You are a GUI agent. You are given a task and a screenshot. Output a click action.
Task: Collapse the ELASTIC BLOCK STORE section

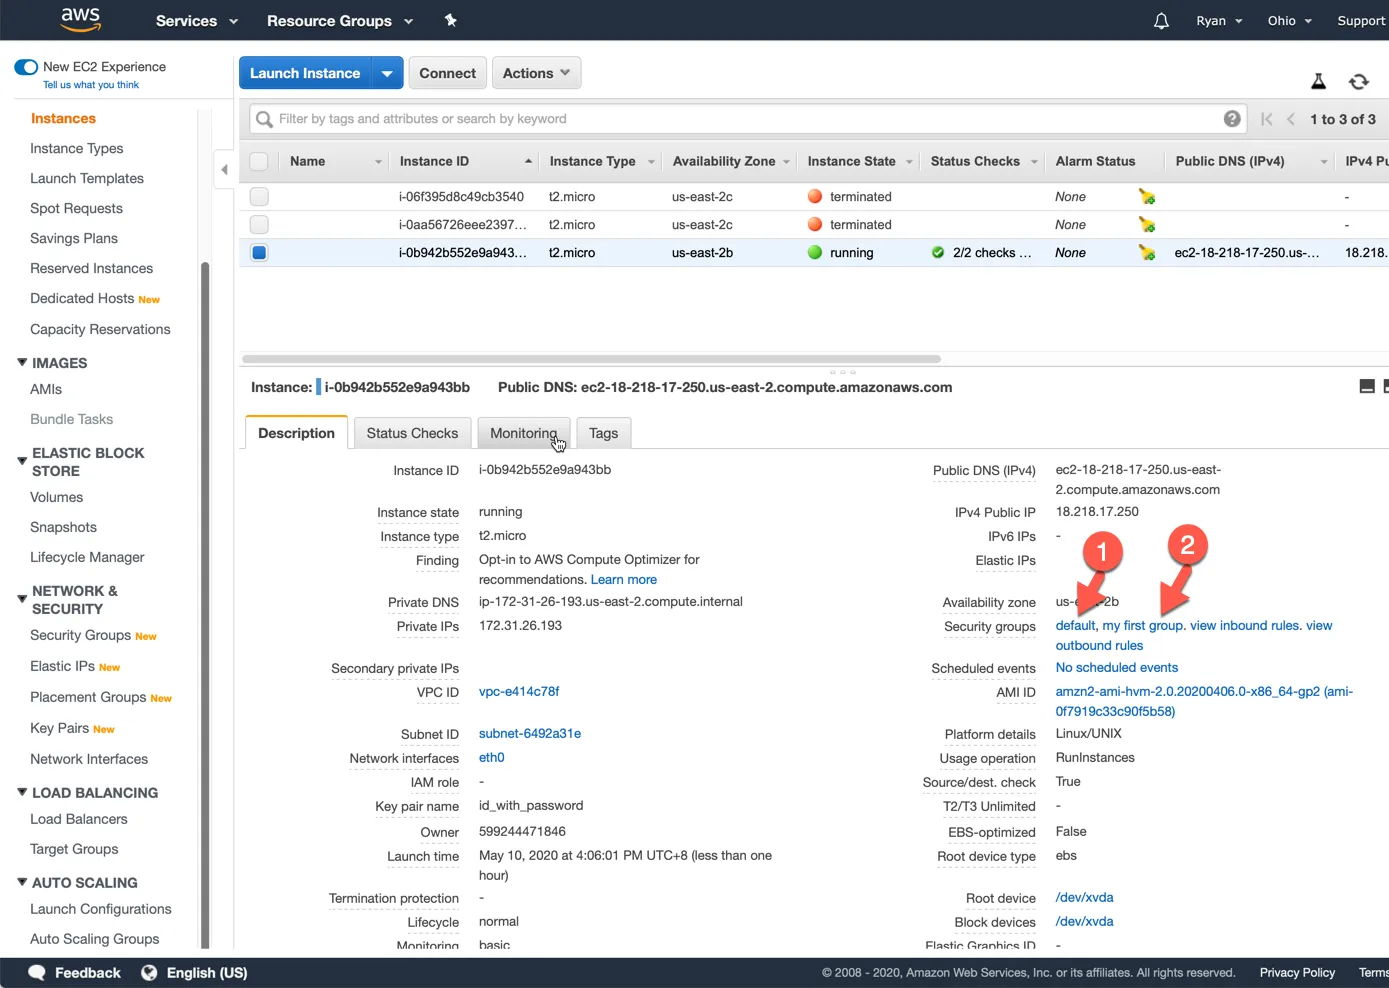tap(22, 461)
